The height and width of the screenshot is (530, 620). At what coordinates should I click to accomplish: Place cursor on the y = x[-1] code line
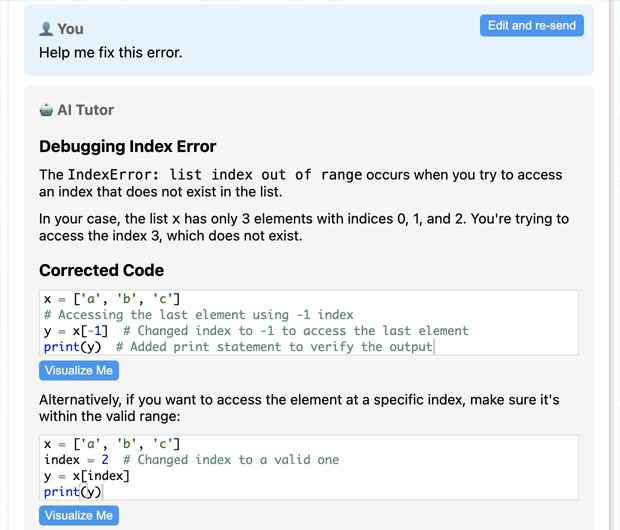coord(256,331)
